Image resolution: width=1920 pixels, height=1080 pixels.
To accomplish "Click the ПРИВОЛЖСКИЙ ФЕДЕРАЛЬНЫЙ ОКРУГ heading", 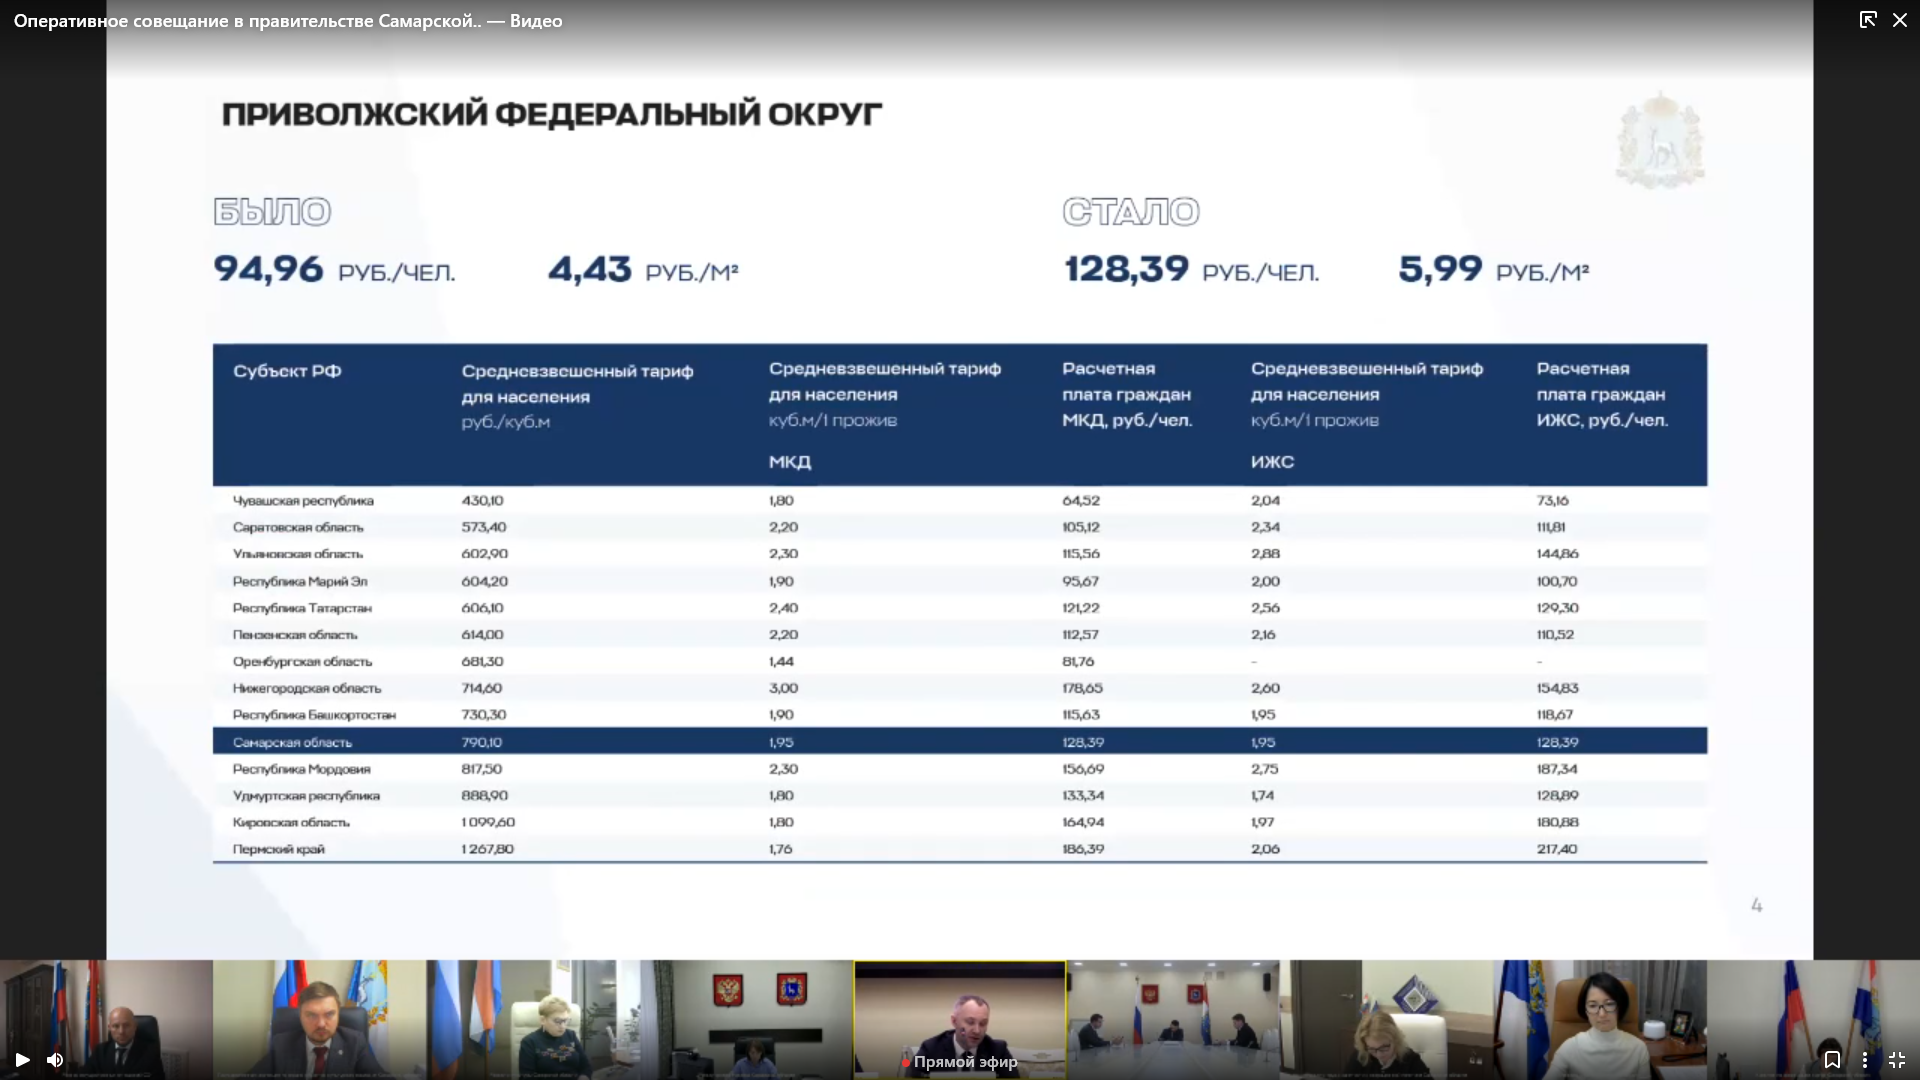I will coord(551,114).
